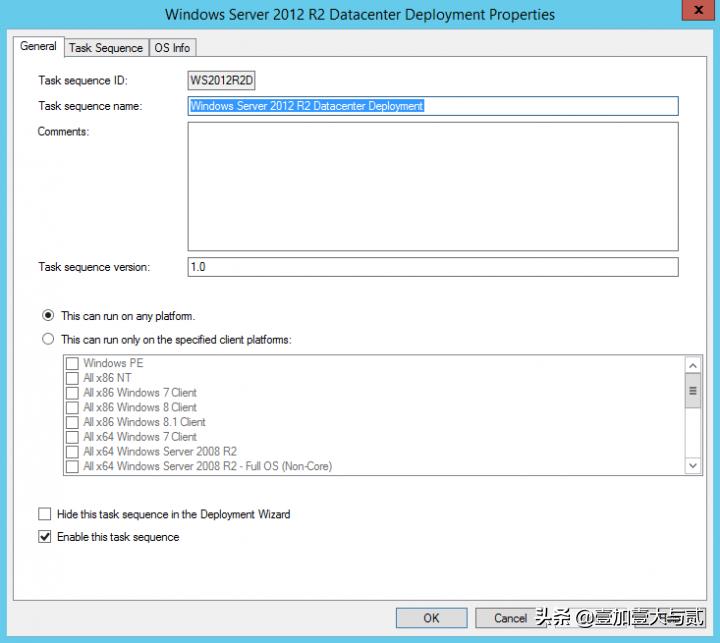
Task: Open the OS Info tab
Action: click(x=172, y=48)
